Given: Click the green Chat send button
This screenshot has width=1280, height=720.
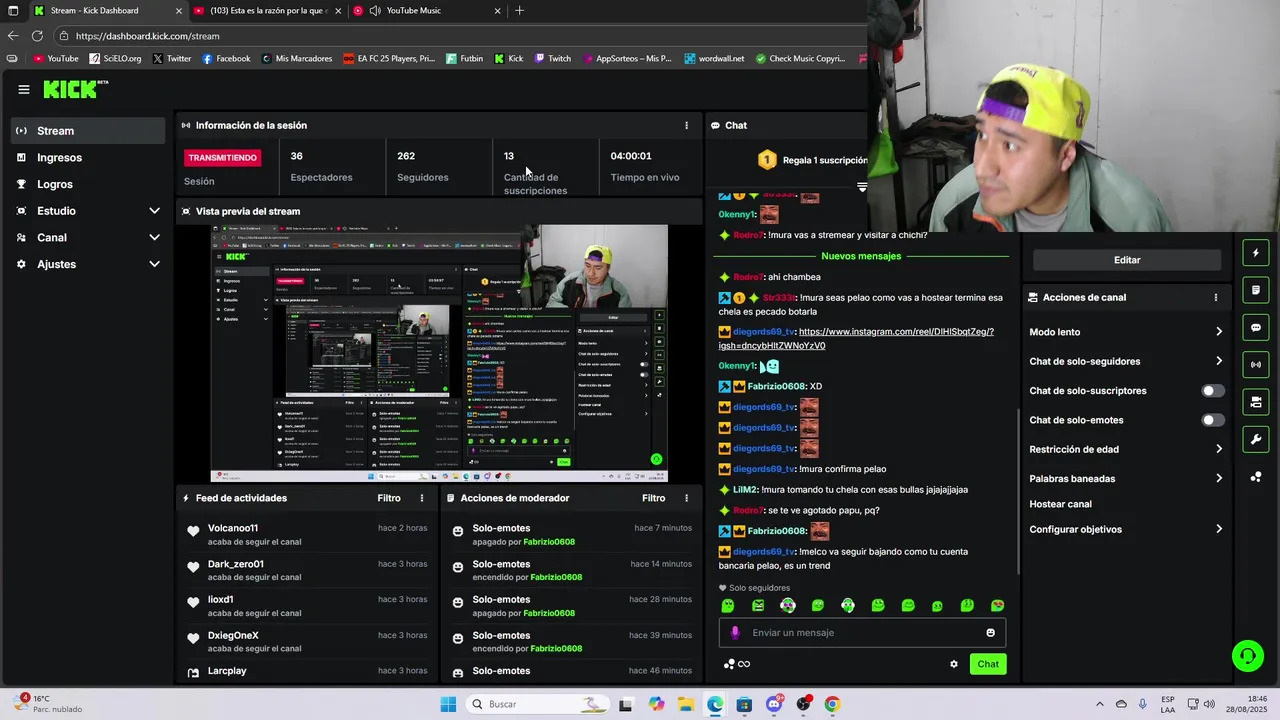Looking at the screenshot, I should click(988, 664).
